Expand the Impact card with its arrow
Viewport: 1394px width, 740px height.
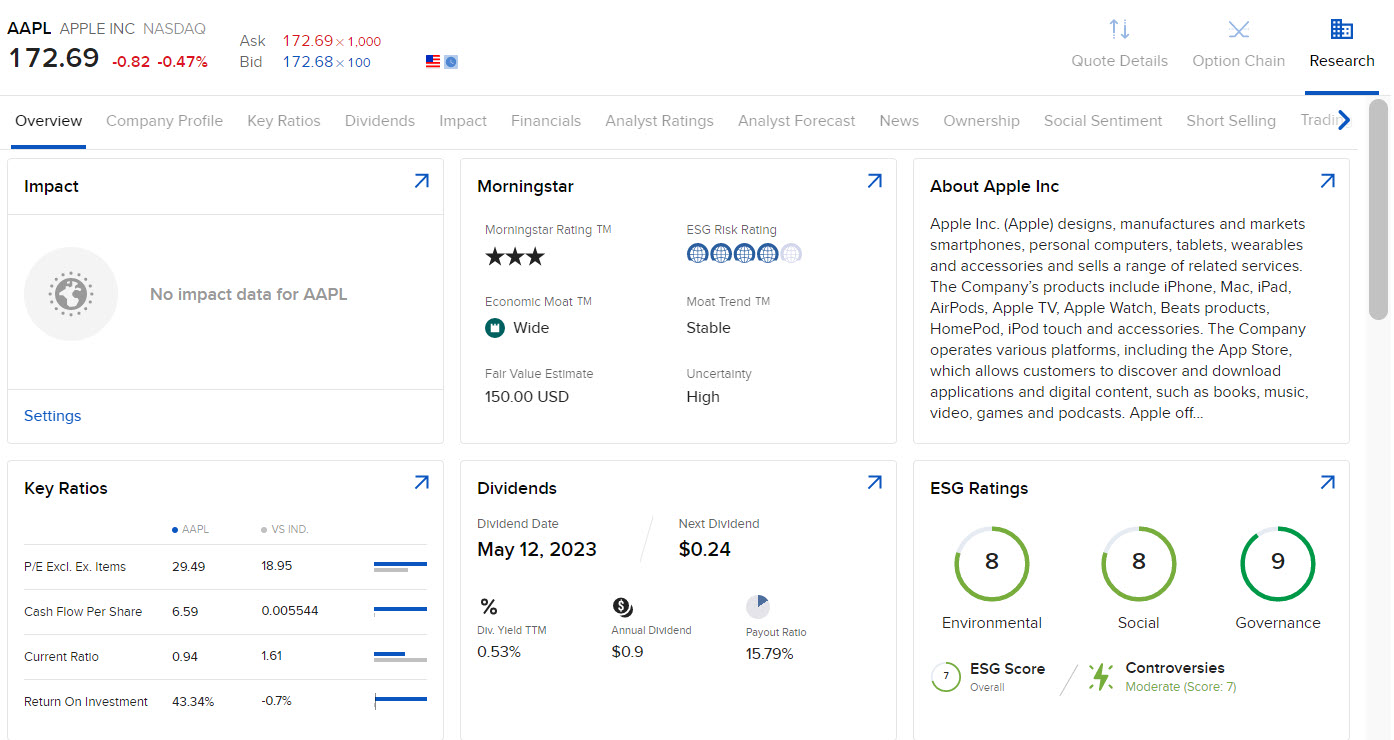[421, 181]
